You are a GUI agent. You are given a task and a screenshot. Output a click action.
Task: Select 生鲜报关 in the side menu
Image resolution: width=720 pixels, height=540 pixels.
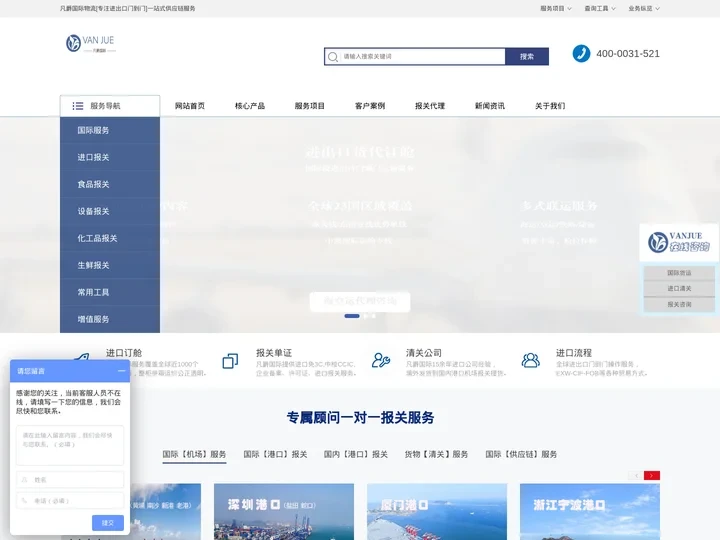[x=110, y=265]
